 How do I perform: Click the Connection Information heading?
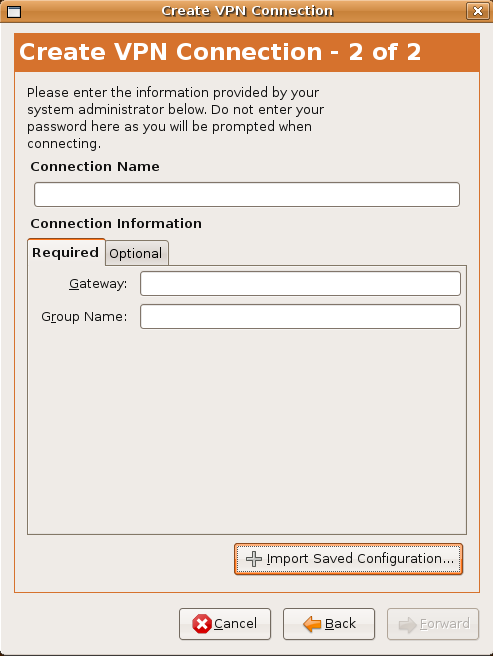pyautogui.click(x=116, y=223)
